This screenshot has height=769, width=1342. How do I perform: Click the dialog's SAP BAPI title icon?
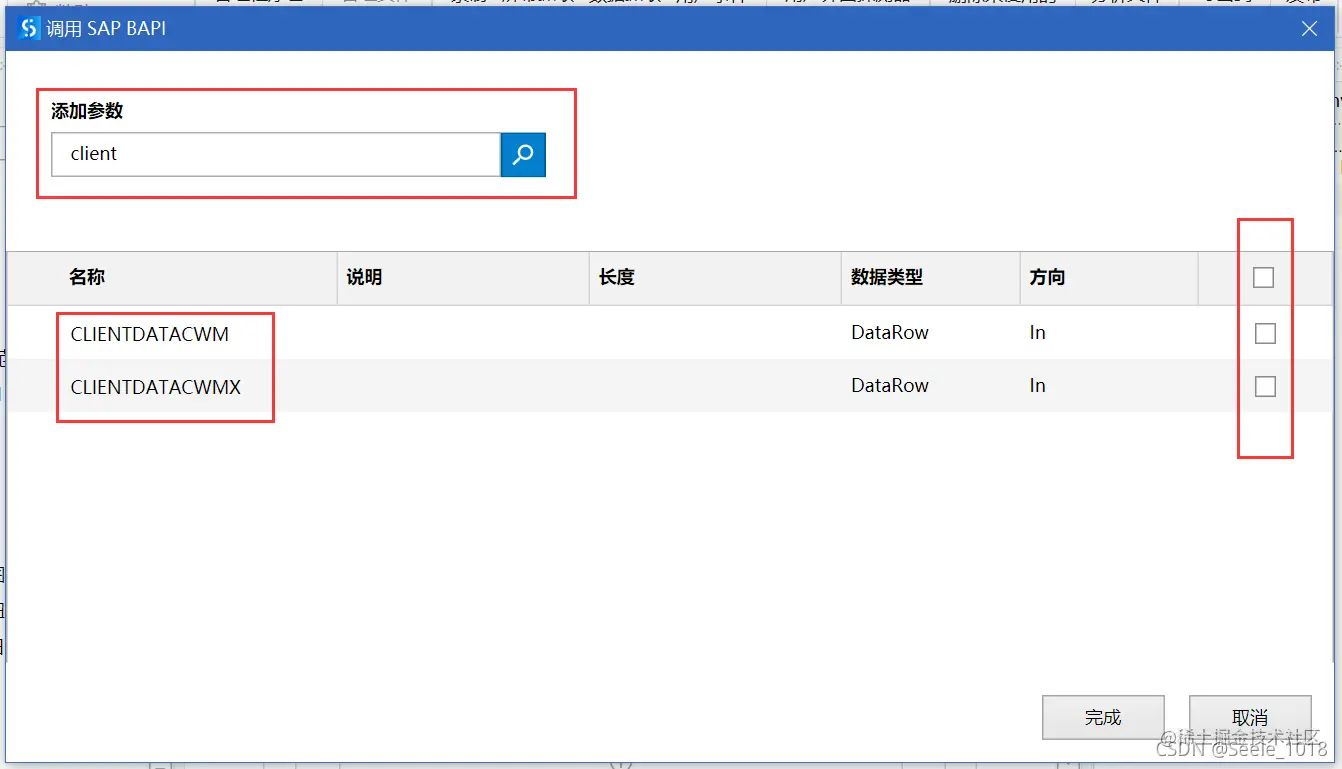click(x=30, y=29)
